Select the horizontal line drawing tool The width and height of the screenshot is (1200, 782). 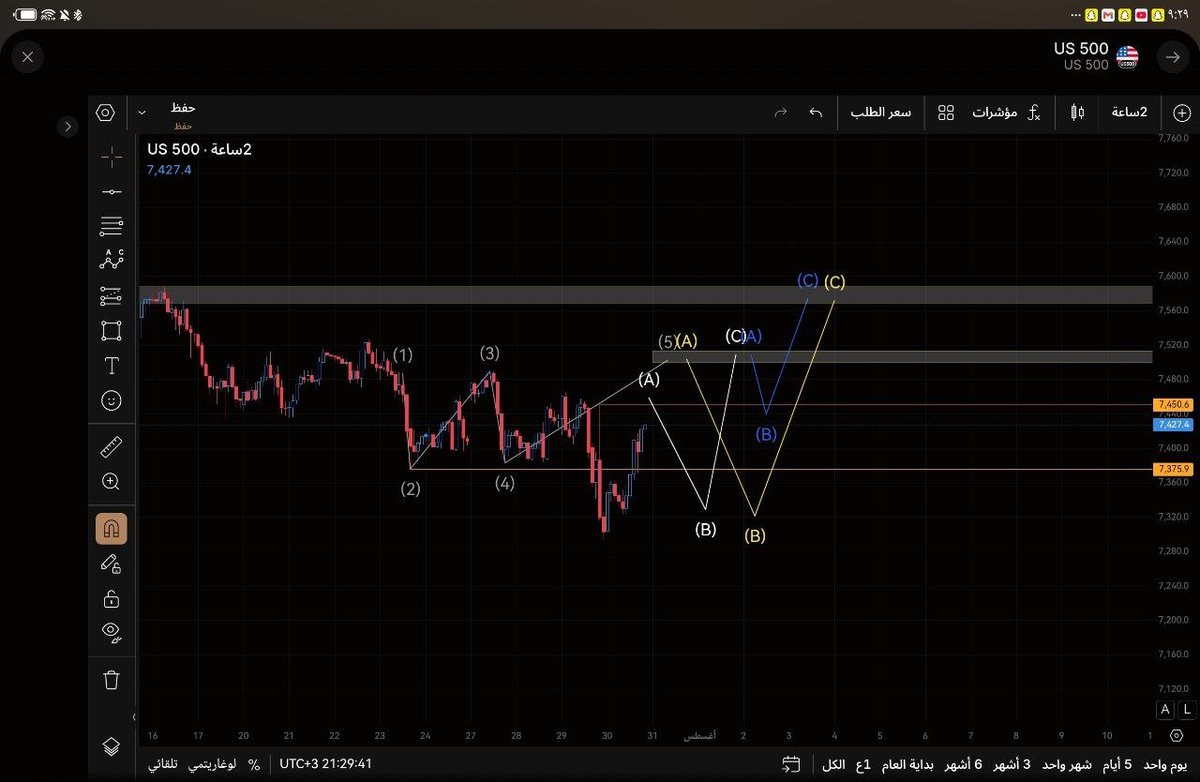pos(111,191)
